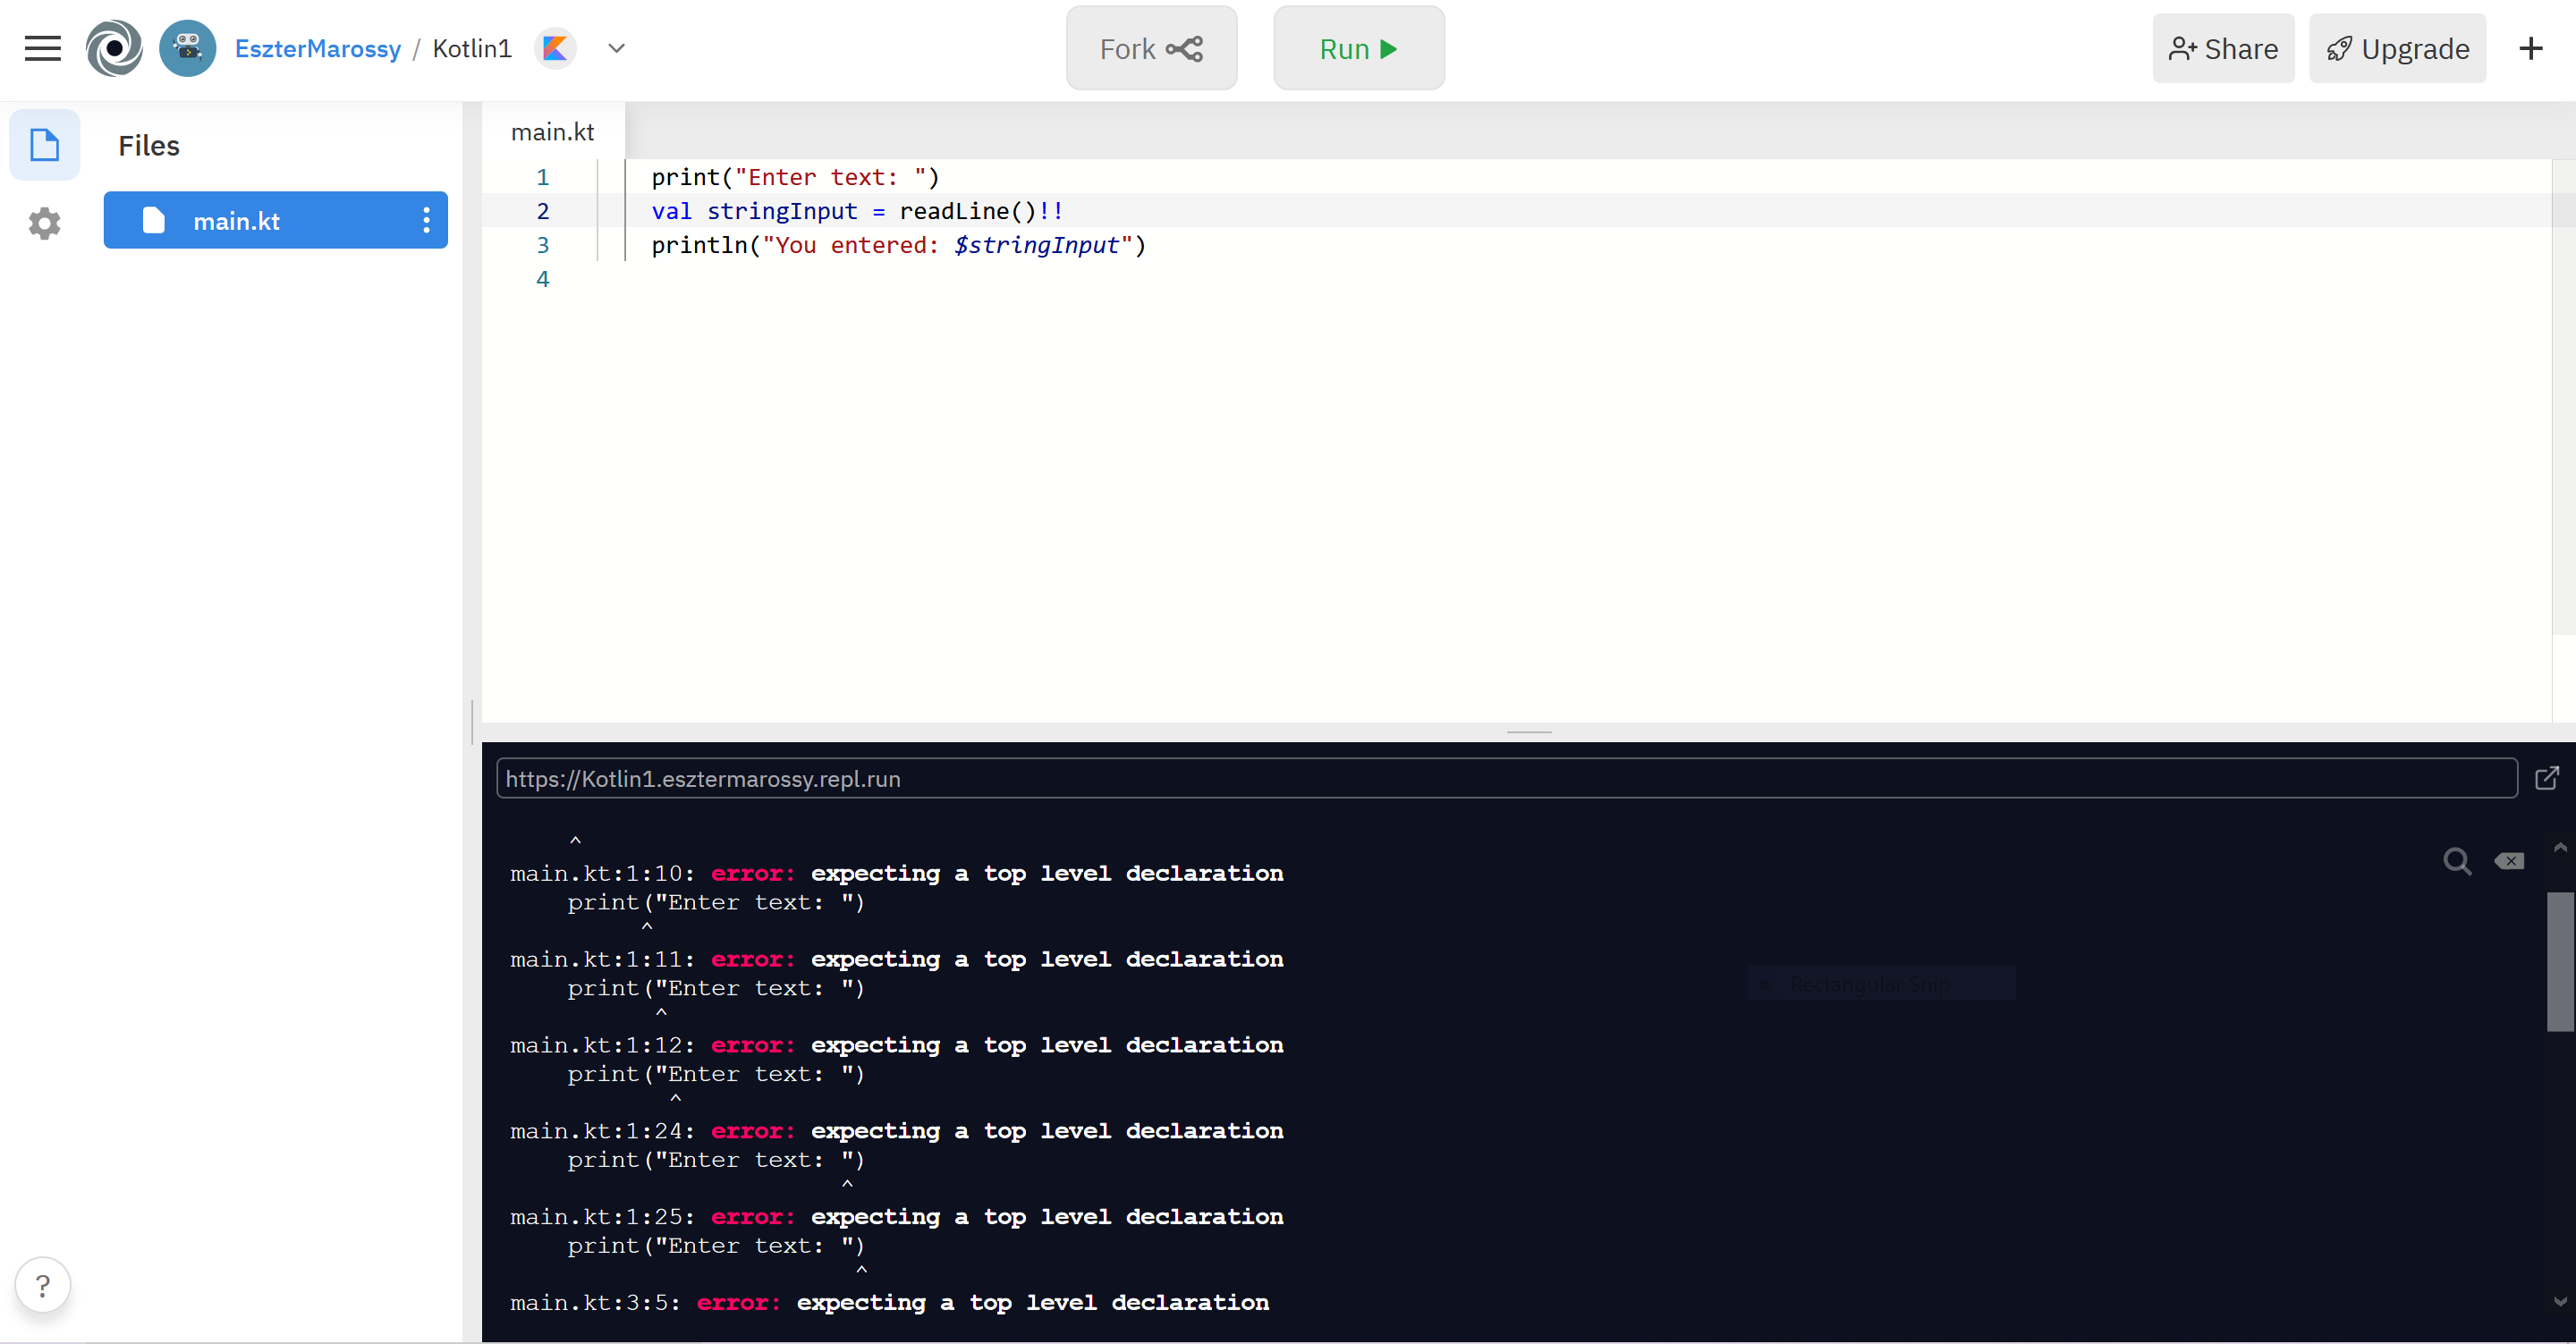Place cursor in readLine line of code
This screenshot has height=1344, width=2576.
[857, 211]
